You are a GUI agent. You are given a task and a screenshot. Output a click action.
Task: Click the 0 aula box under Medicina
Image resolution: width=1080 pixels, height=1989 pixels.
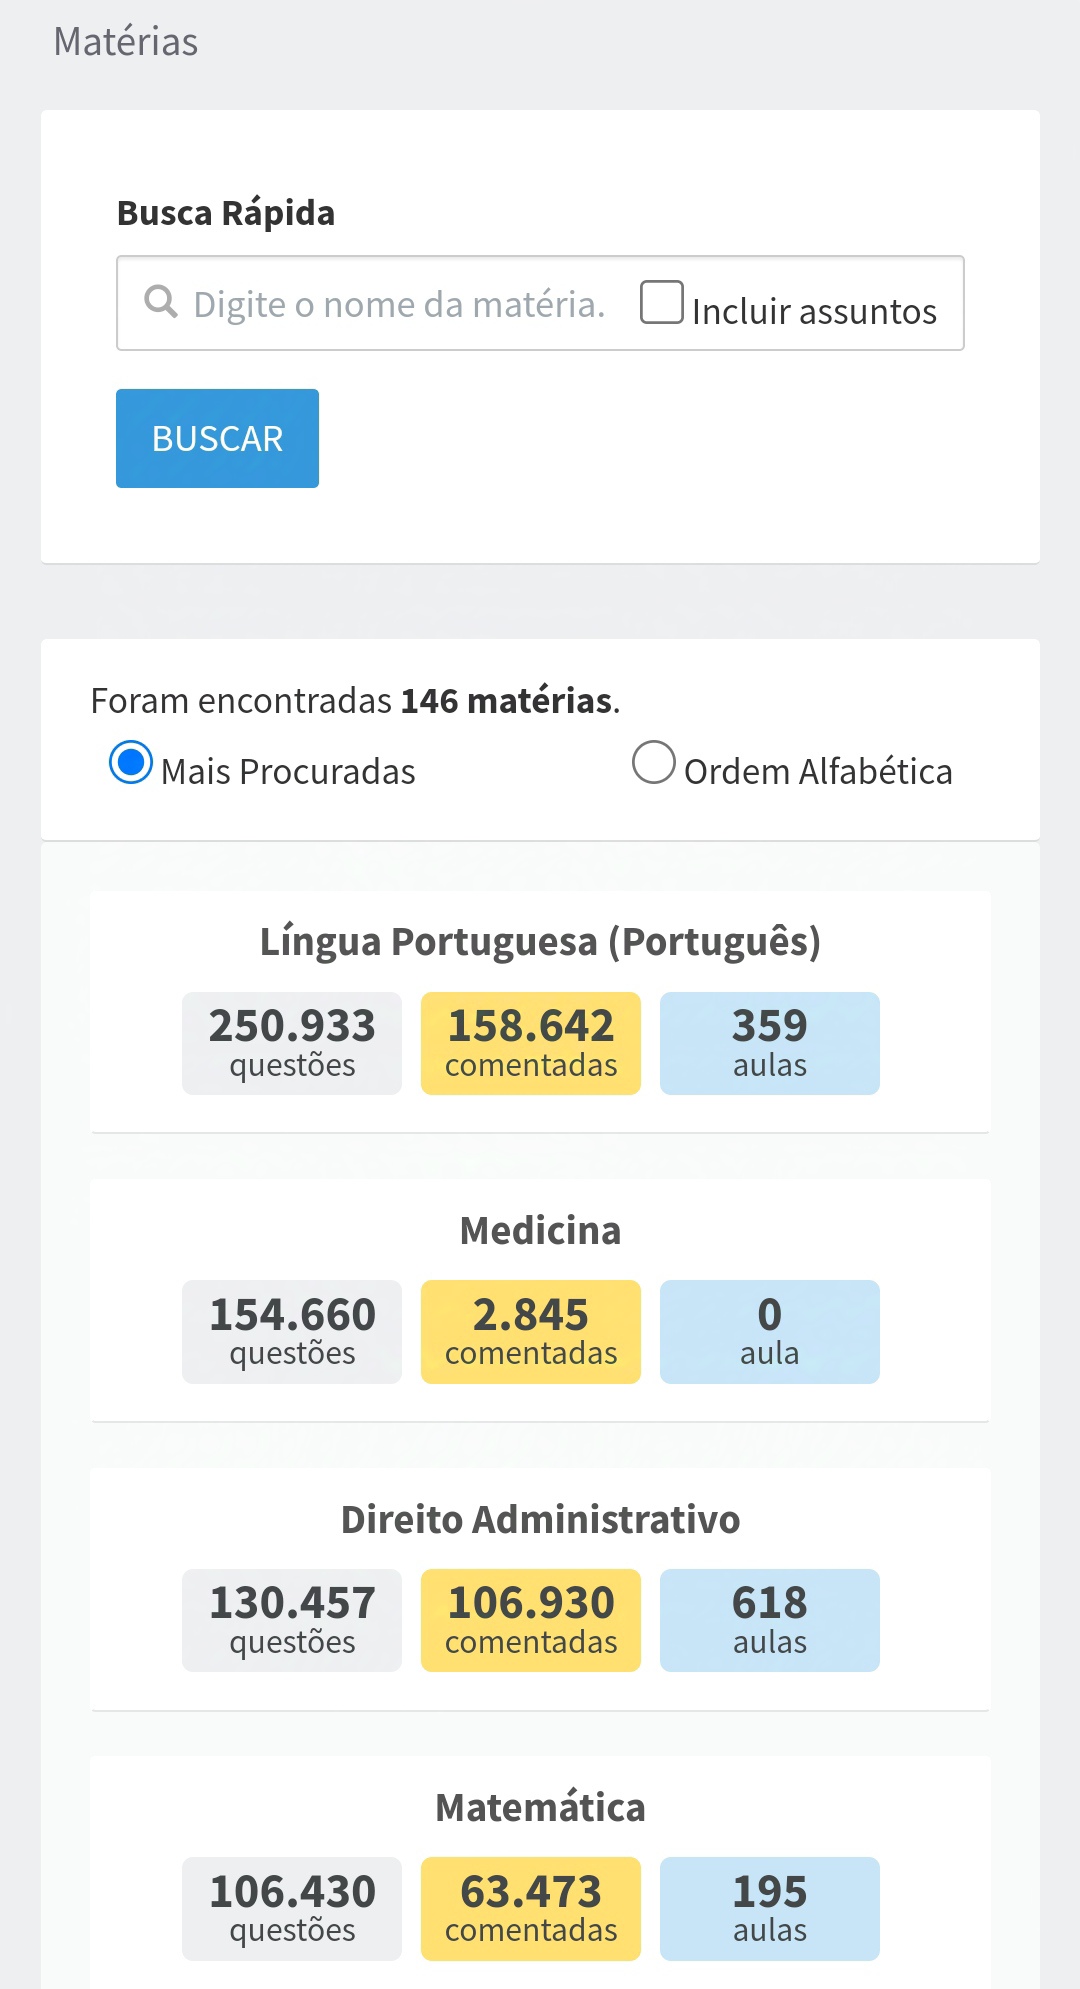click(769, 1332)
